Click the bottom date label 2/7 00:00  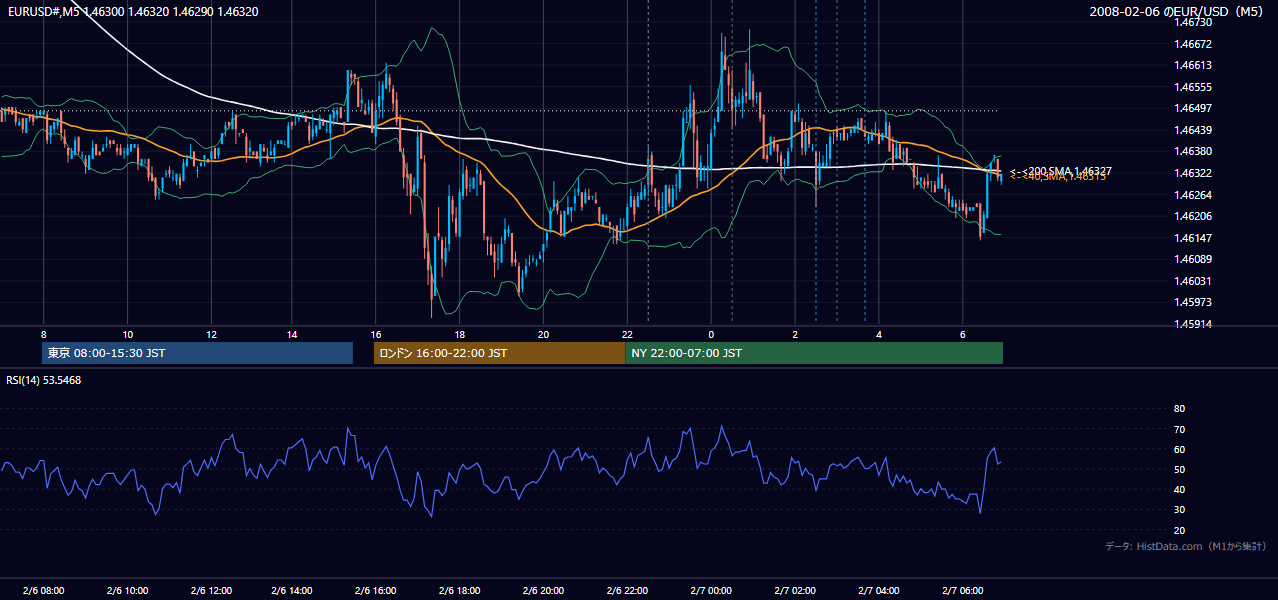click(x=711, y=591)
